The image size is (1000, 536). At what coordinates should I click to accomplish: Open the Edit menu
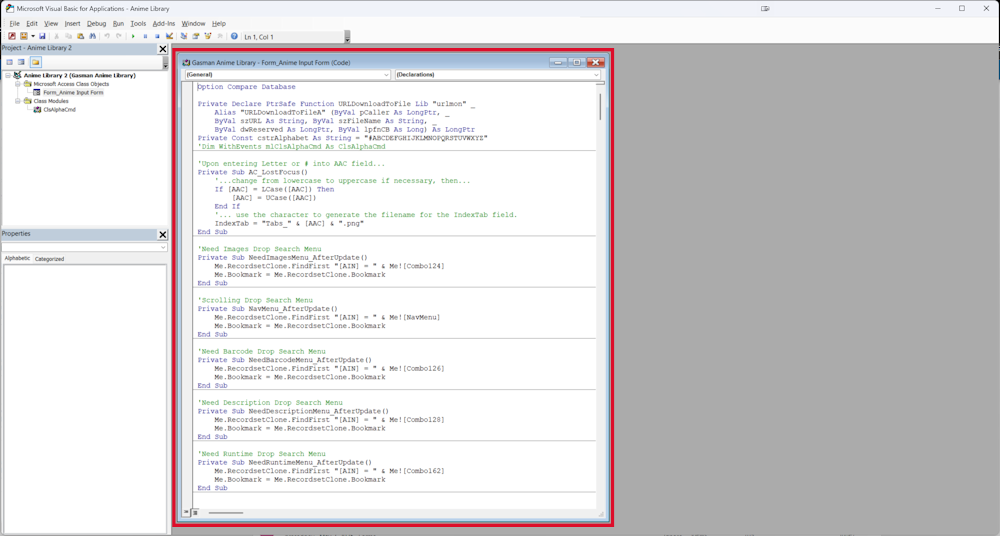pyautogui.click(x=32, y=24)
